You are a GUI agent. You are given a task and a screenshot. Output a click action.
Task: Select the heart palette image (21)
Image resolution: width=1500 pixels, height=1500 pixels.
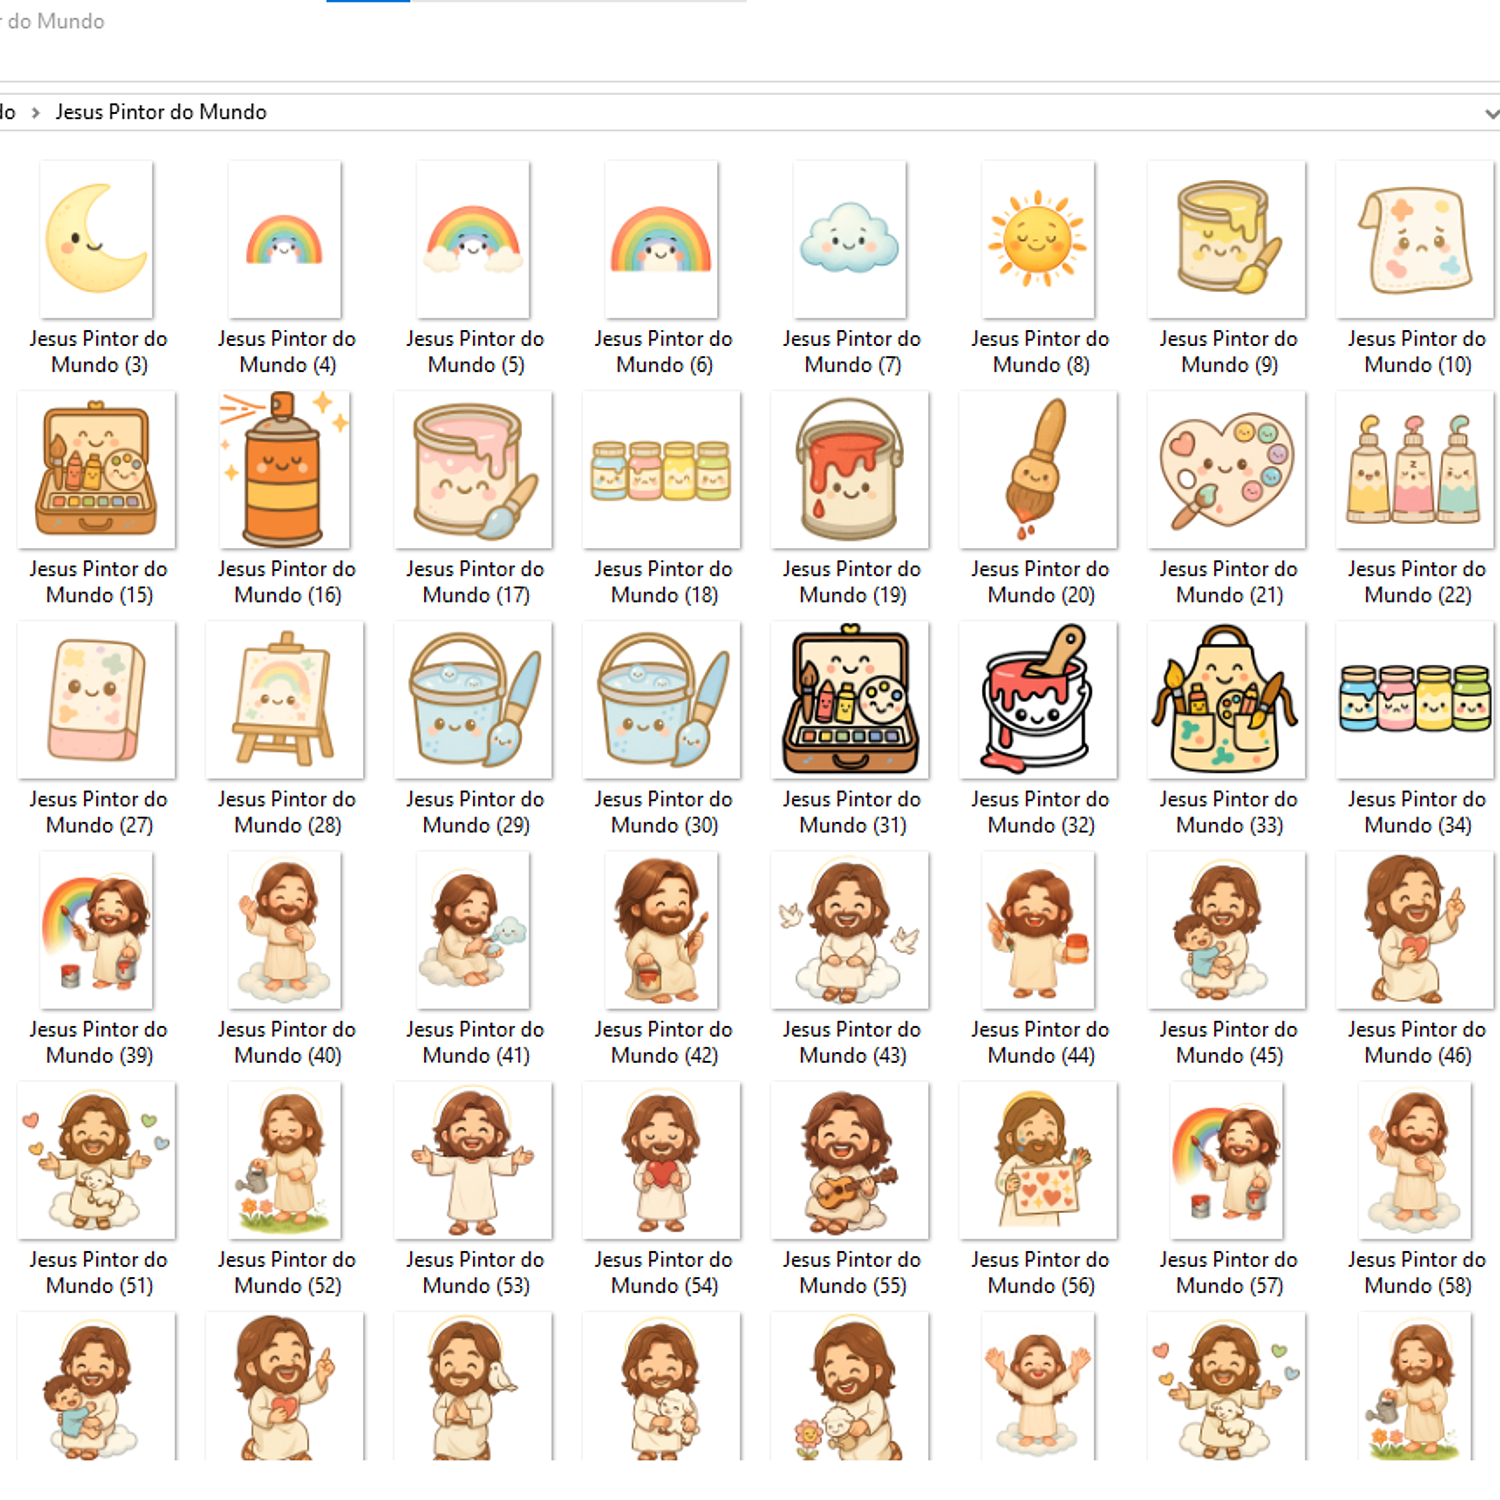tap(1226, 470)
